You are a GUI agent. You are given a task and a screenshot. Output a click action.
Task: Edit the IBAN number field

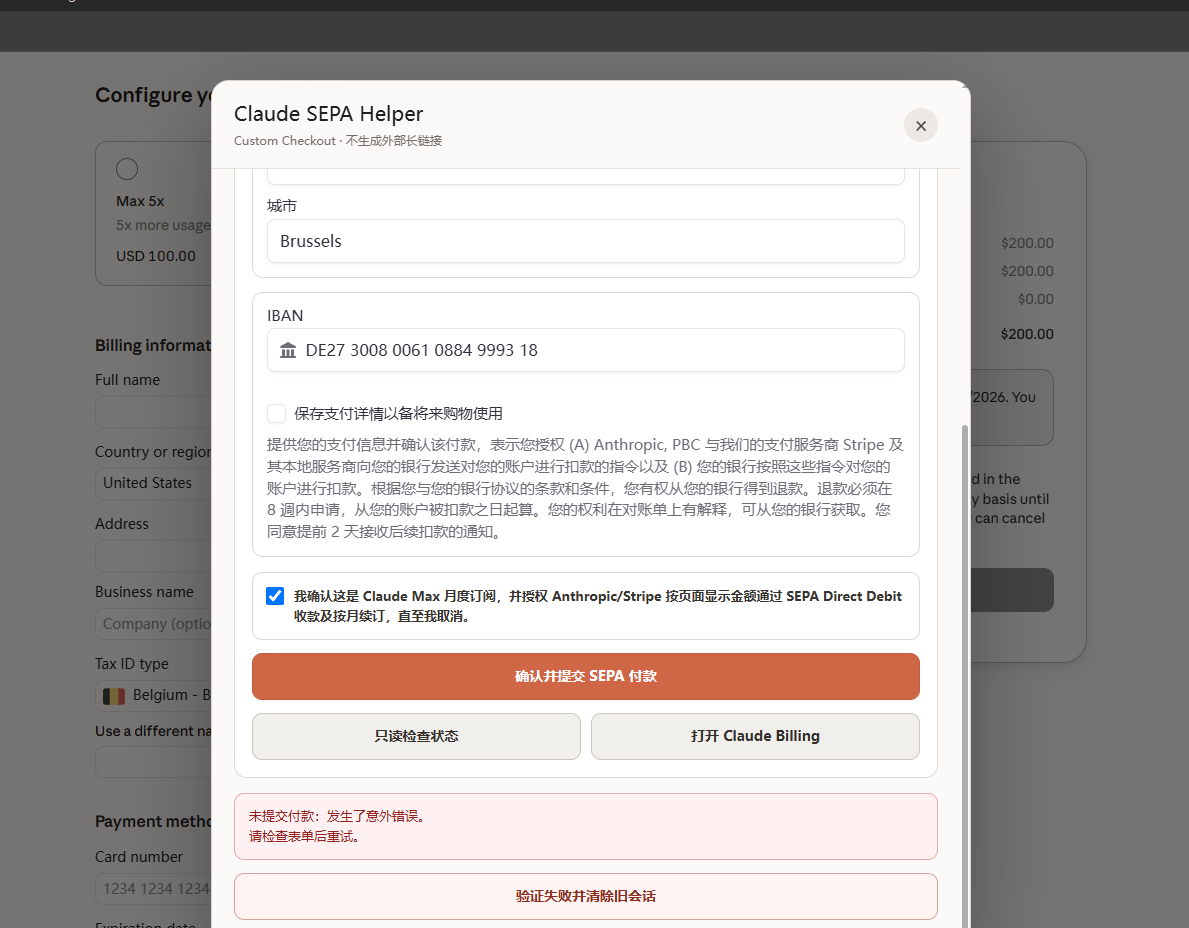(585, 350)
